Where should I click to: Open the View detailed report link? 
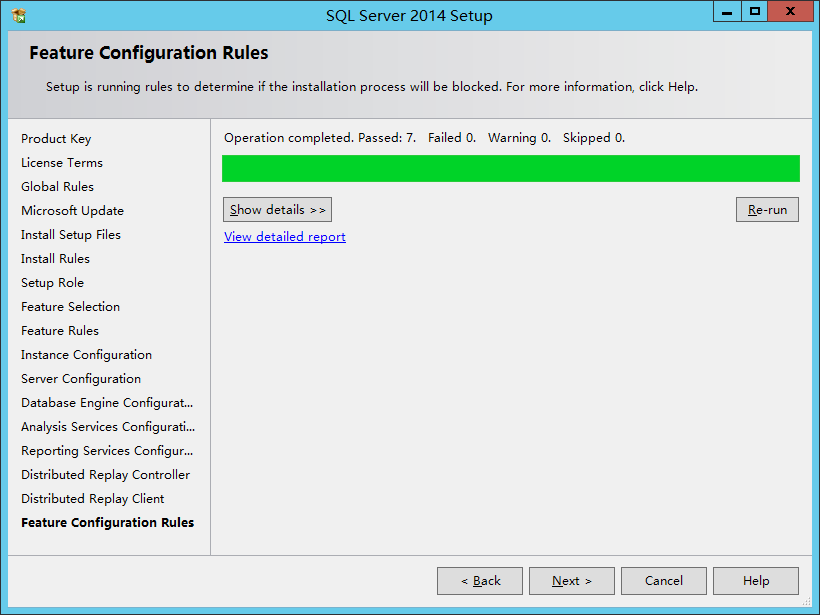tap(284, 236)
